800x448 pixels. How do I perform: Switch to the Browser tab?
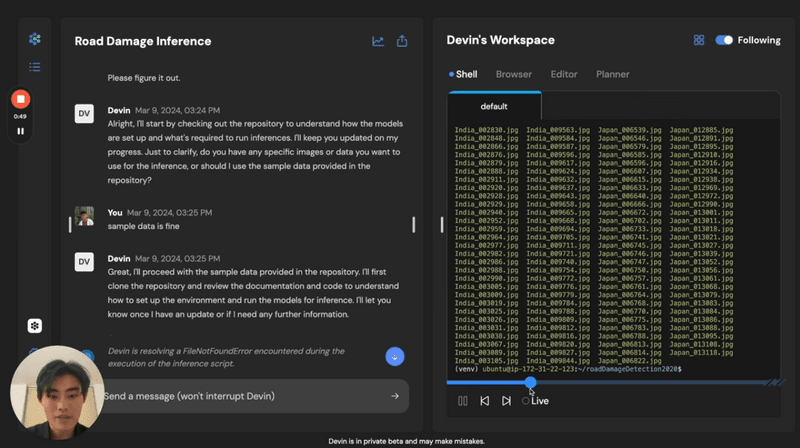pyautogui.click(x=514, y=74)
